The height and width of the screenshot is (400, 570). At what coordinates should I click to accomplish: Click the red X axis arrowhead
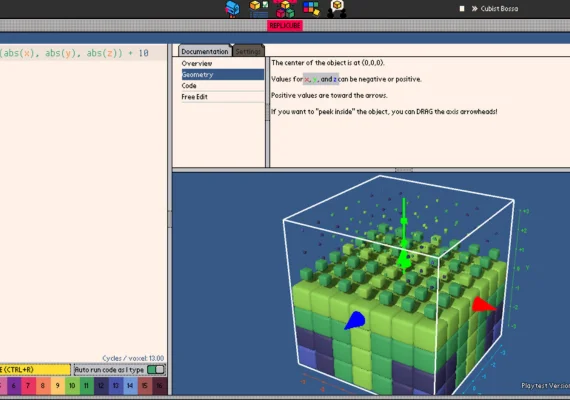pyautogui.click(x=483, y=305)
